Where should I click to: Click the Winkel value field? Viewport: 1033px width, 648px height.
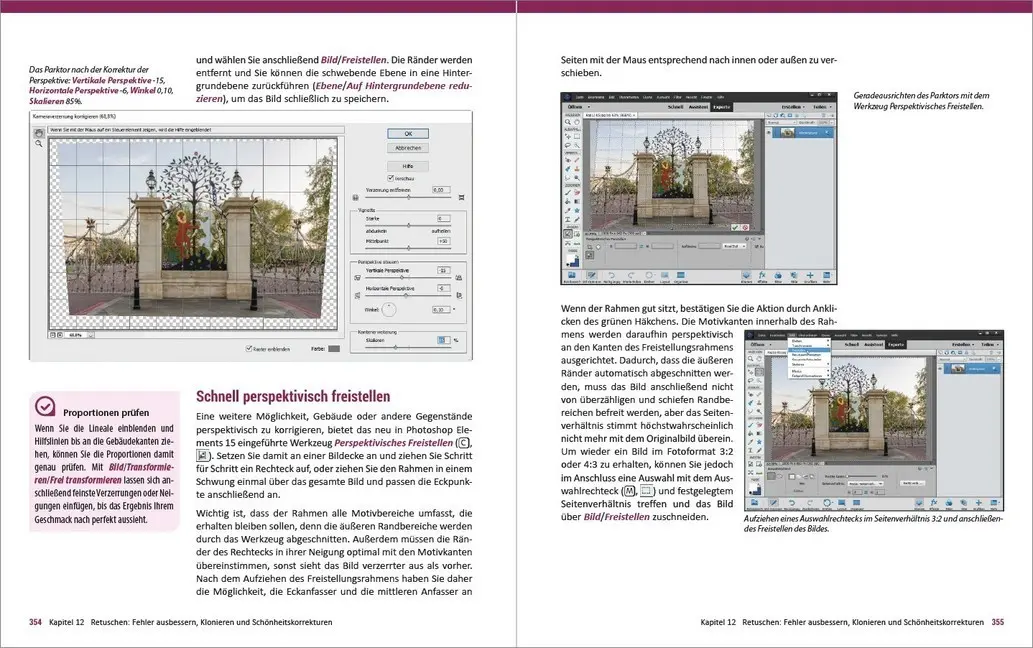click(440, 309)
